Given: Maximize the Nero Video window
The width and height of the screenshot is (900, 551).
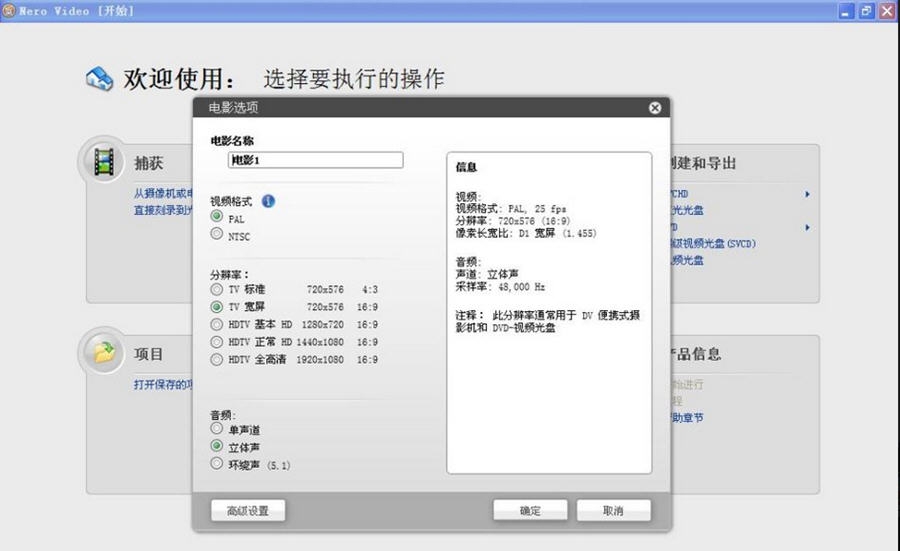Looking at the screenshot, I should click(x=866, y=10).
